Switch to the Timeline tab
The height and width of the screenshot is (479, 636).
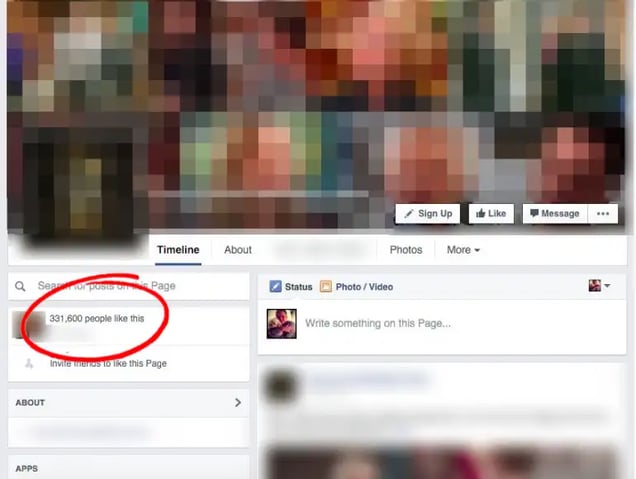point(178,250)
